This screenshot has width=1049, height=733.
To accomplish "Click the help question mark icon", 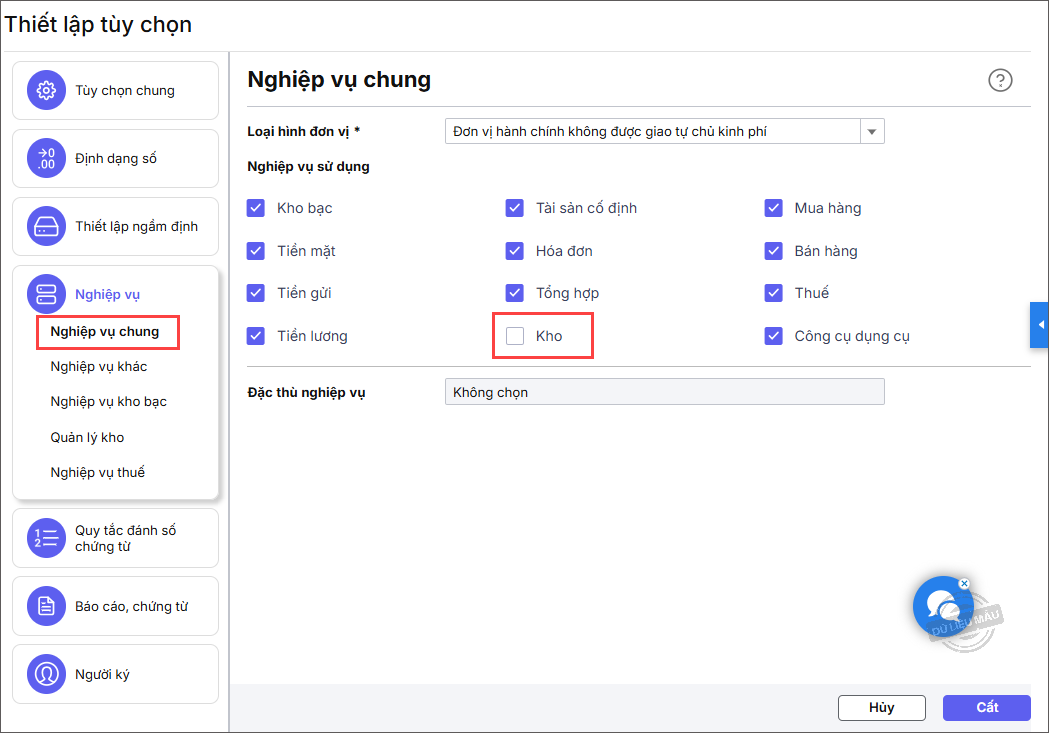I will coord(1000,81).
